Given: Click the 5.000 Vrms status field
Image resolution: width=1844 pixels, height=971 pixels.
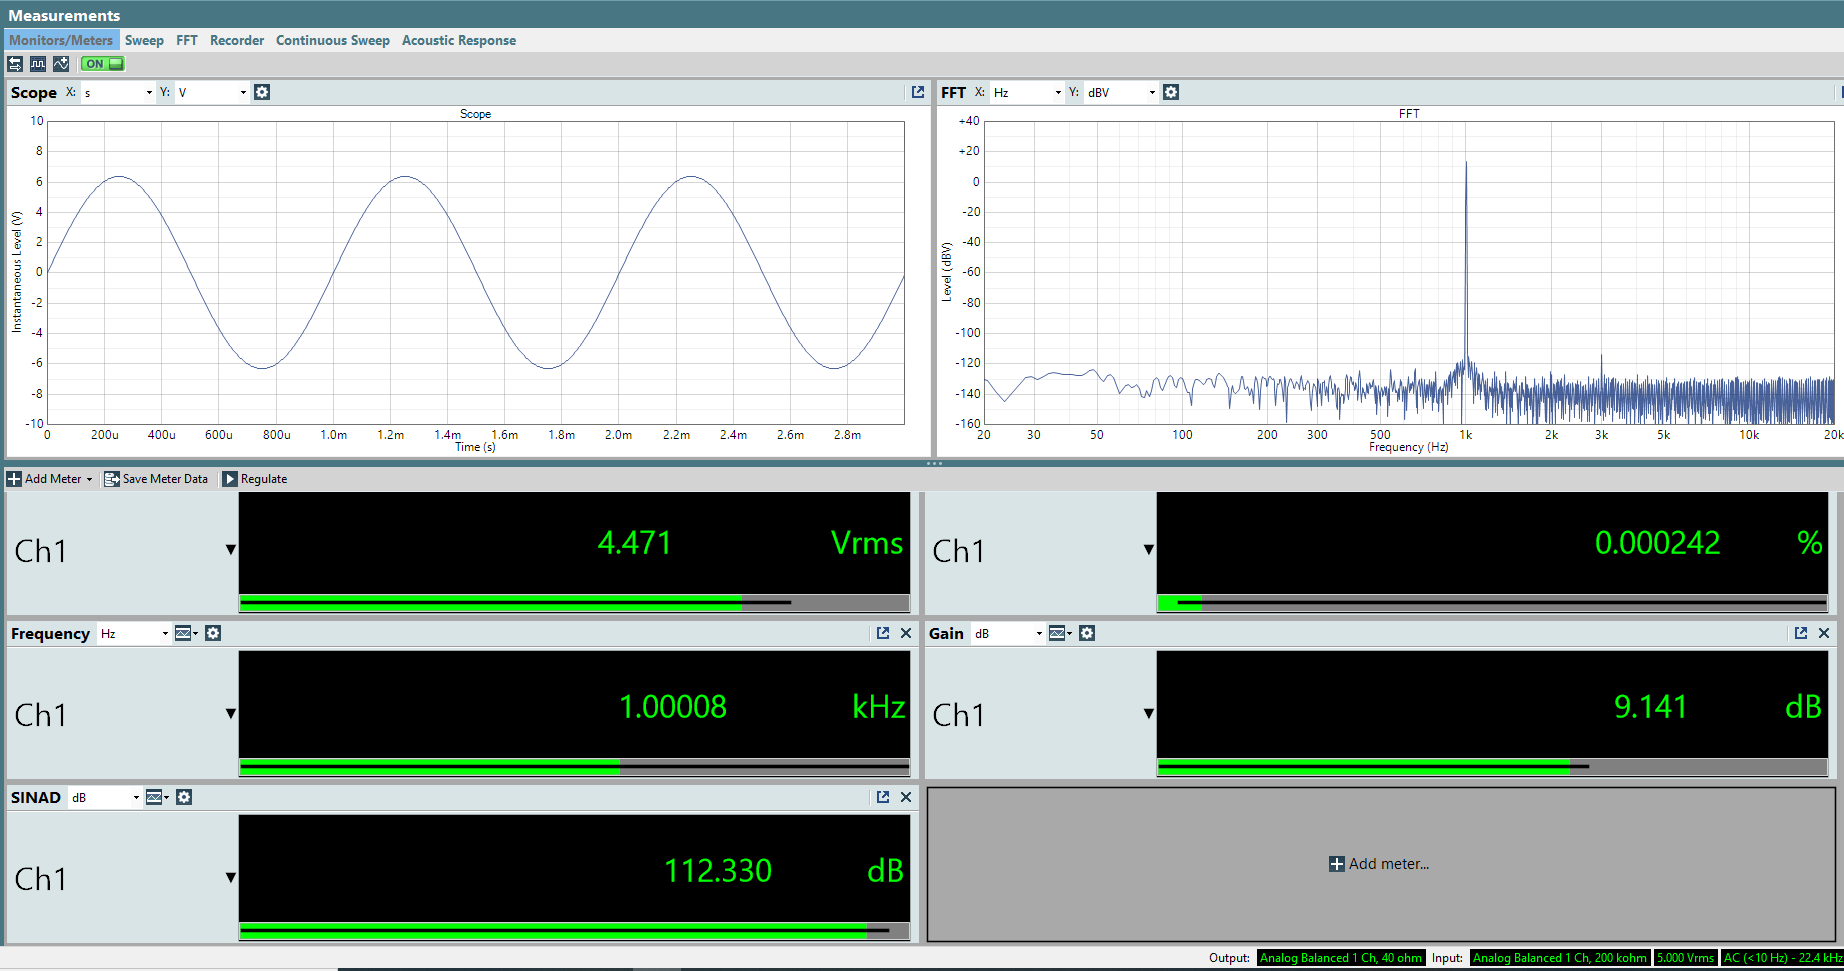Looking at the screenshot, I should tap(1685, 958).
